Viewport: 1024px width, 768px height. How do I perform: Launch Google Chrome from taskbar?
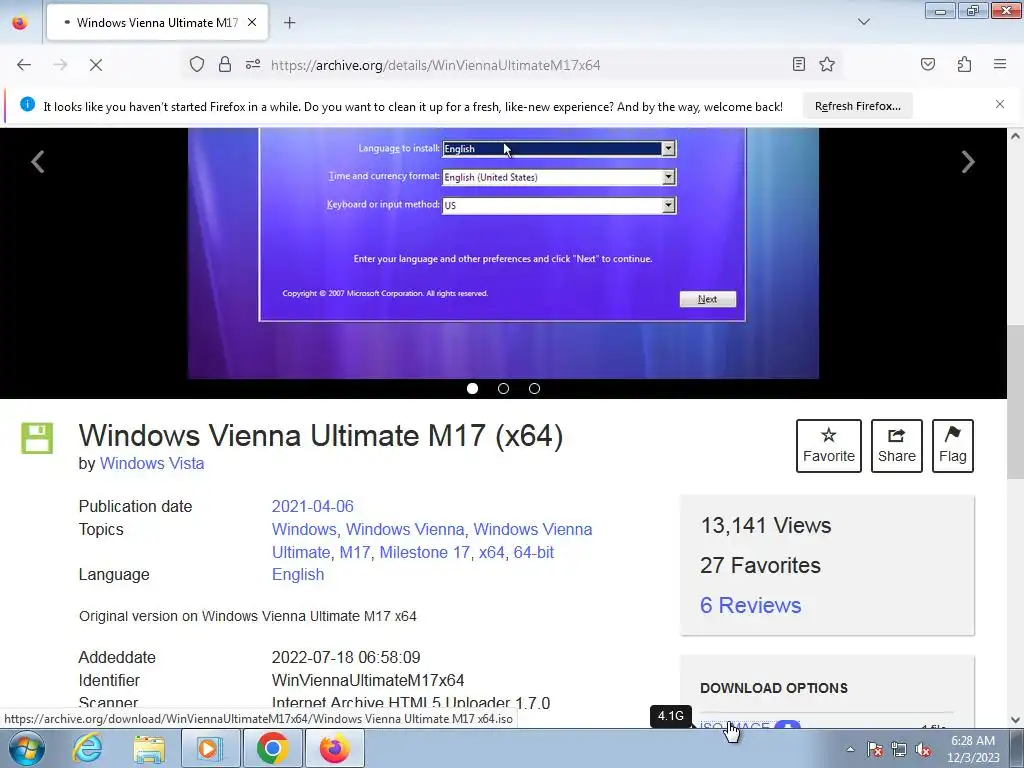click(x=272, y=748)
